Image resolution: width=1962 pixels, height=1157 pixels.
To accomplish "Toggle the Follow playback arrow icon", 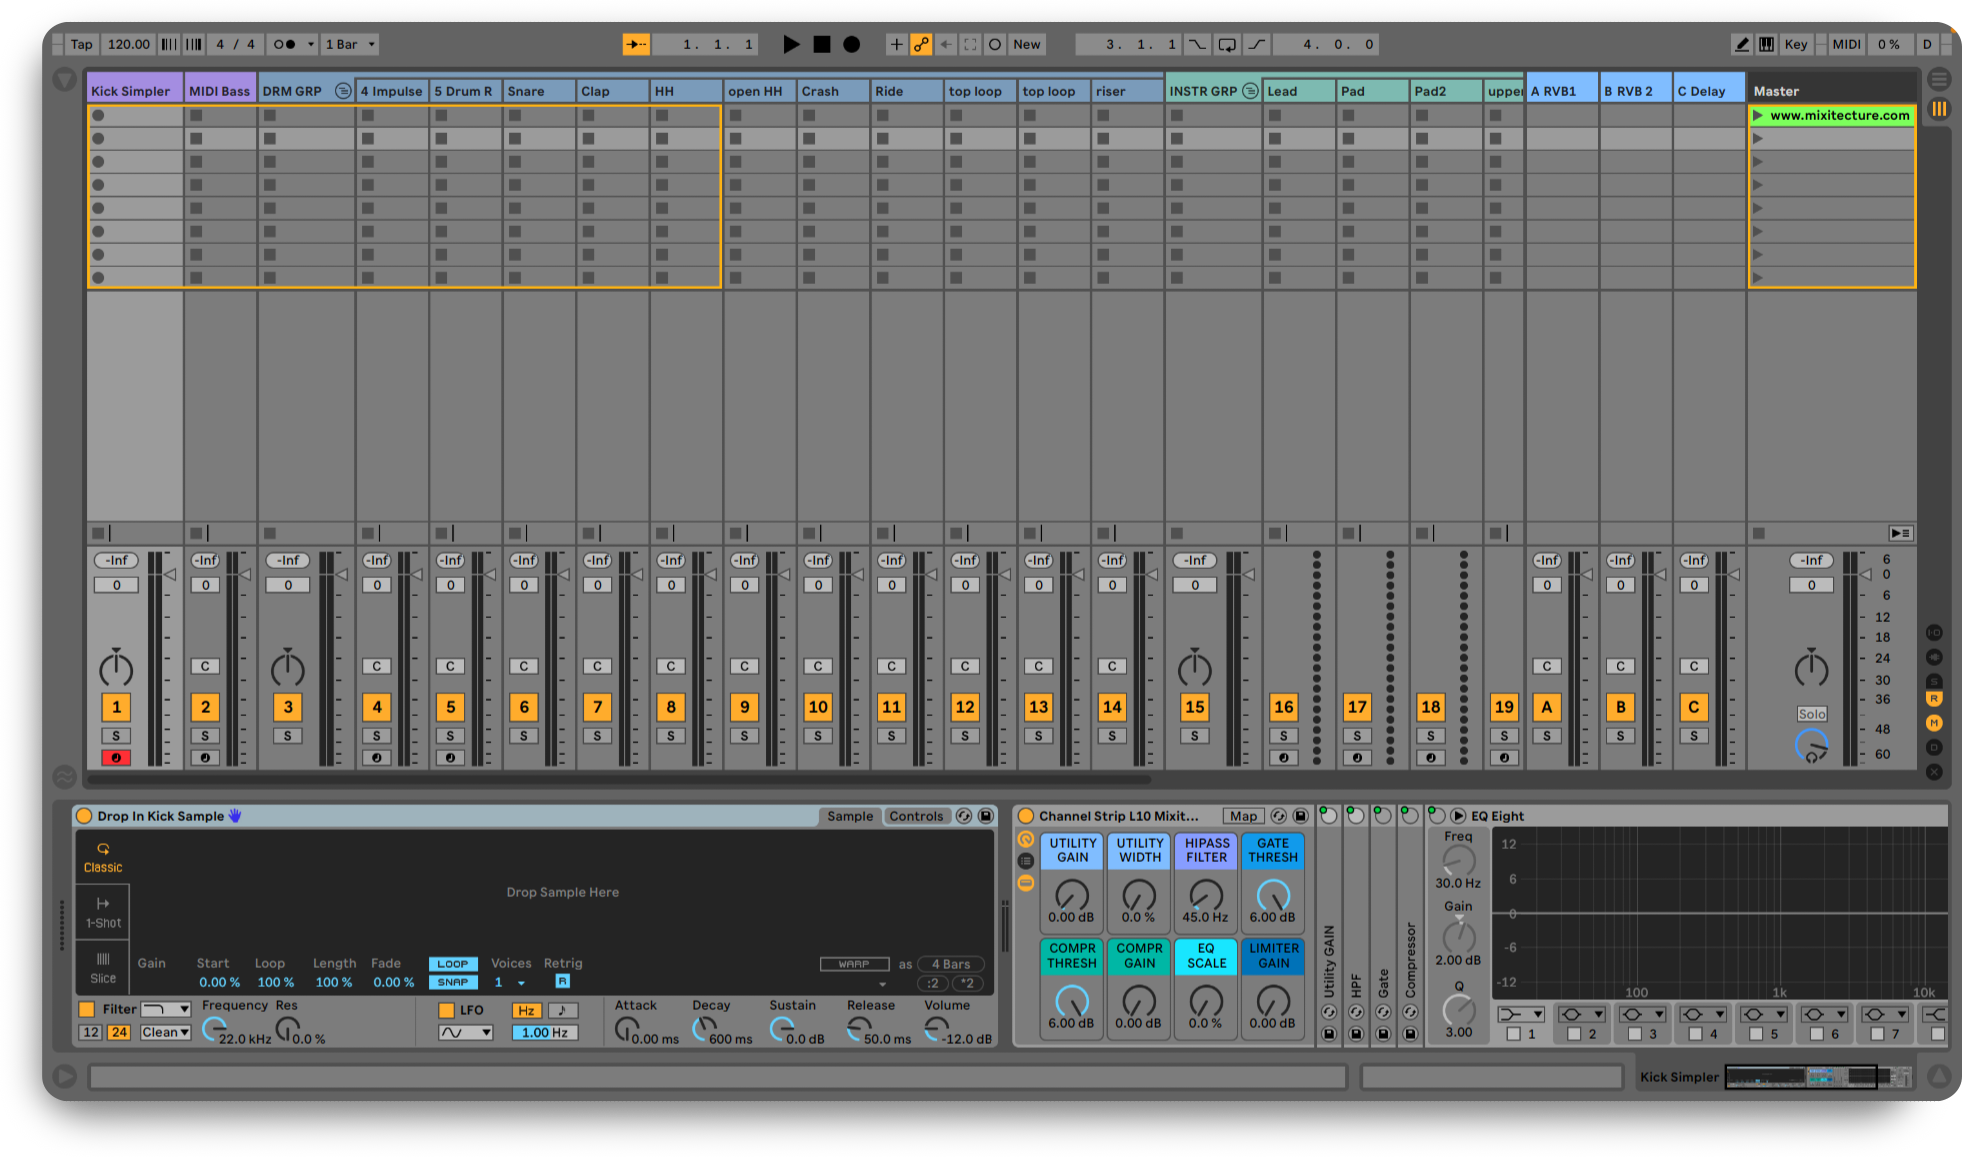I will (636, 44).
